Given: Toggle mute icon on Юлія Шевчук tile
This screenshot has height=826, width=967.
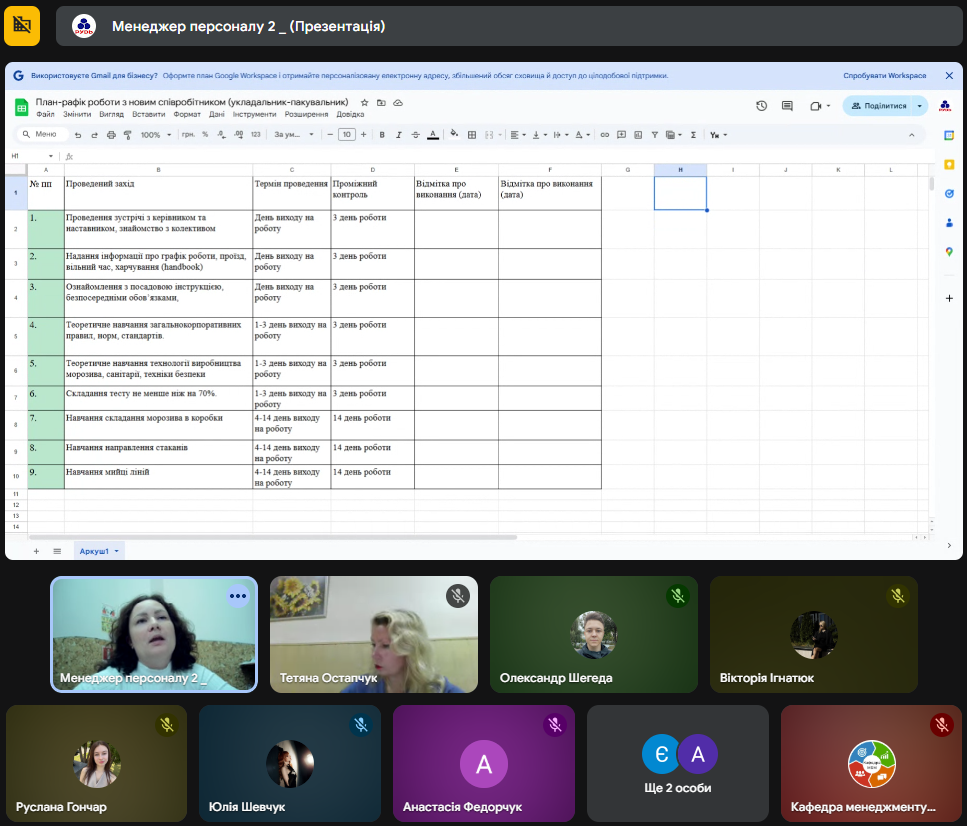Looking at the screenshot, I should pos(361,725).
